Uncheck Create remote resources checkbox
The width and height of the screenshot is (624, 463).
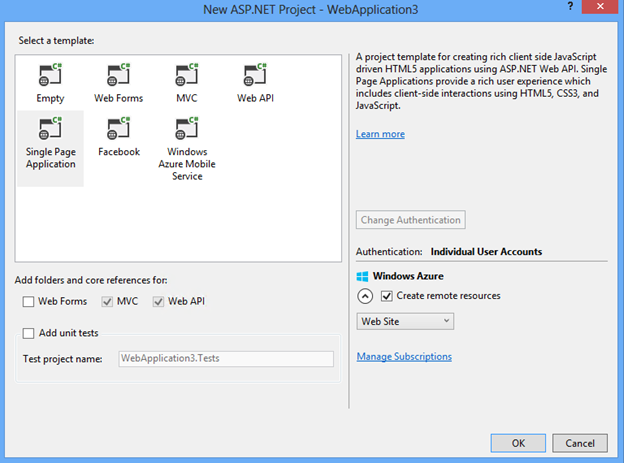(386, 296)
